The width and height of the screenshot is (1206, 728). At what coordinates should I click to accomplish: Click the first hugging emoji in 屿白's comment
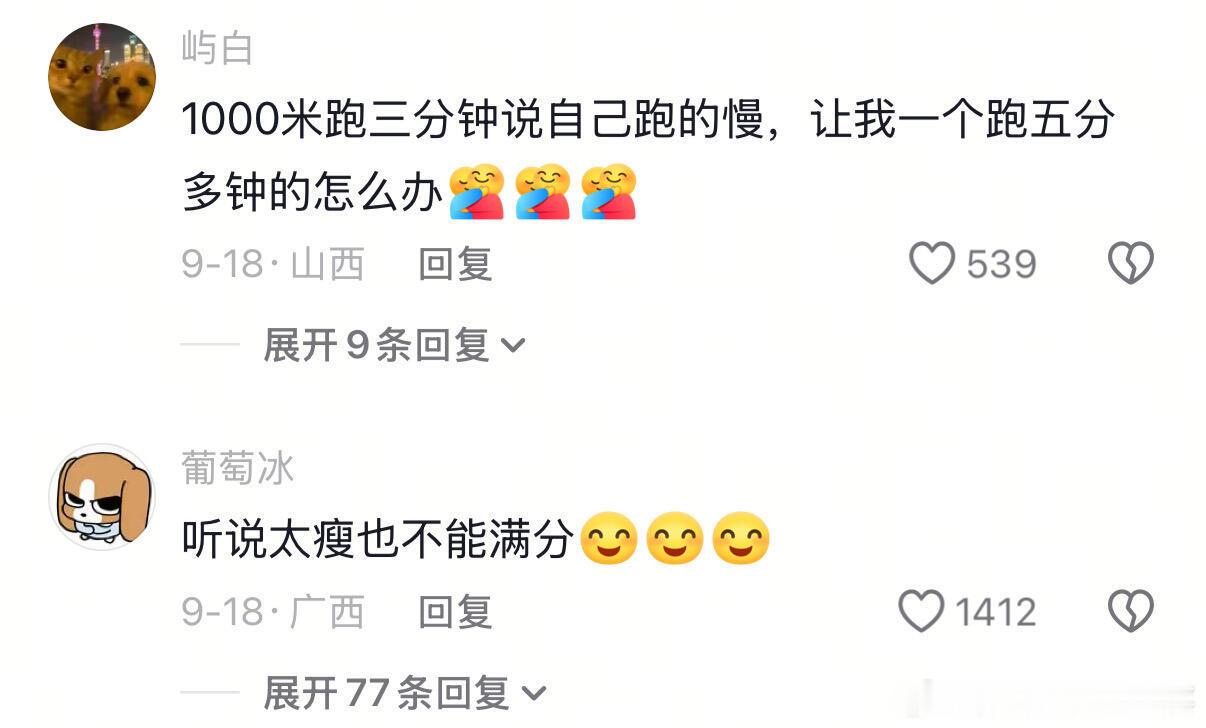click(x=476, y=191)
